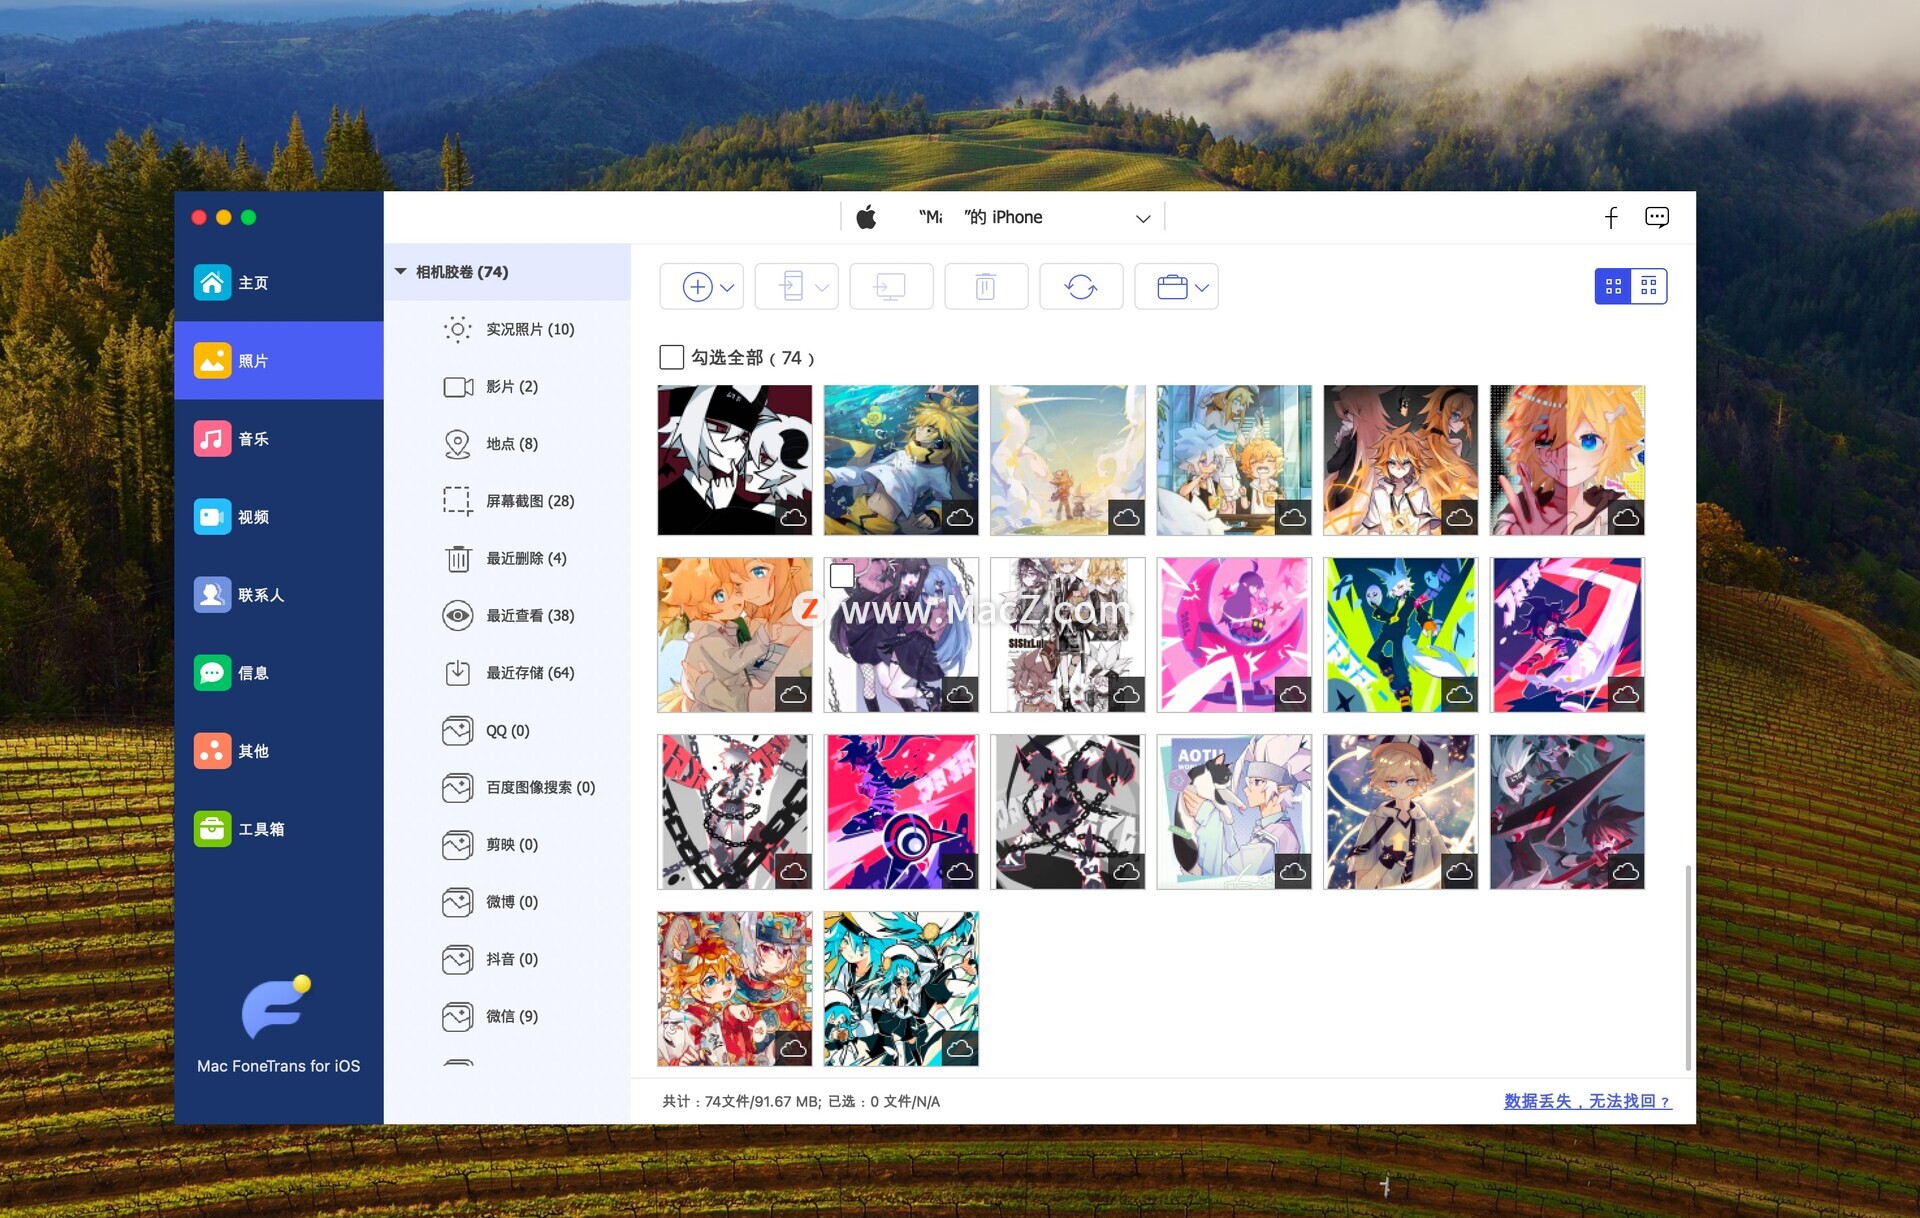
Task: Select the underwater blonde character thumbnail
Action: coord(901,460)
